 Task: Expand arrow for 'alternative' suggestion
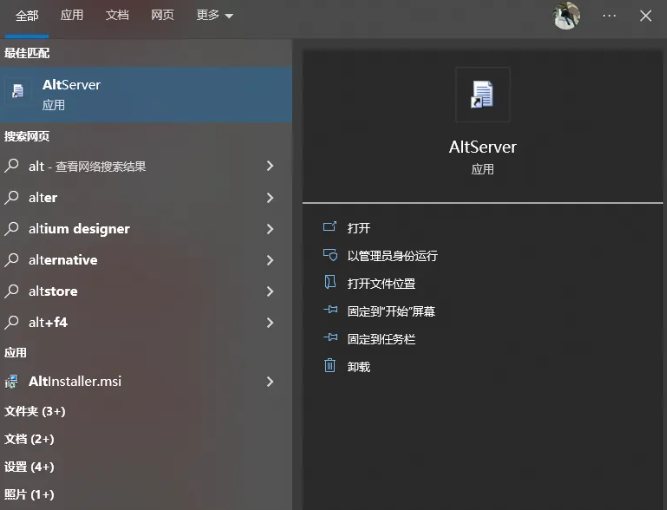[x=270, y=260]
